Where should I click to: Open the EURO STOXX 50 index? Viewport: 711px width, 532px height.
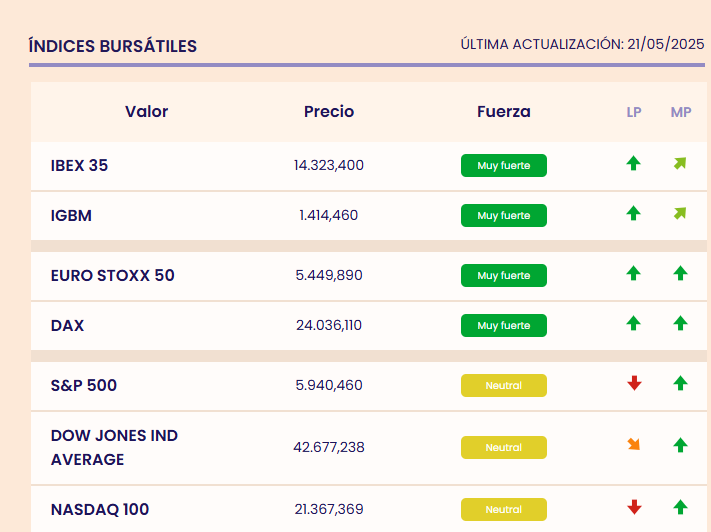[112, 275]
